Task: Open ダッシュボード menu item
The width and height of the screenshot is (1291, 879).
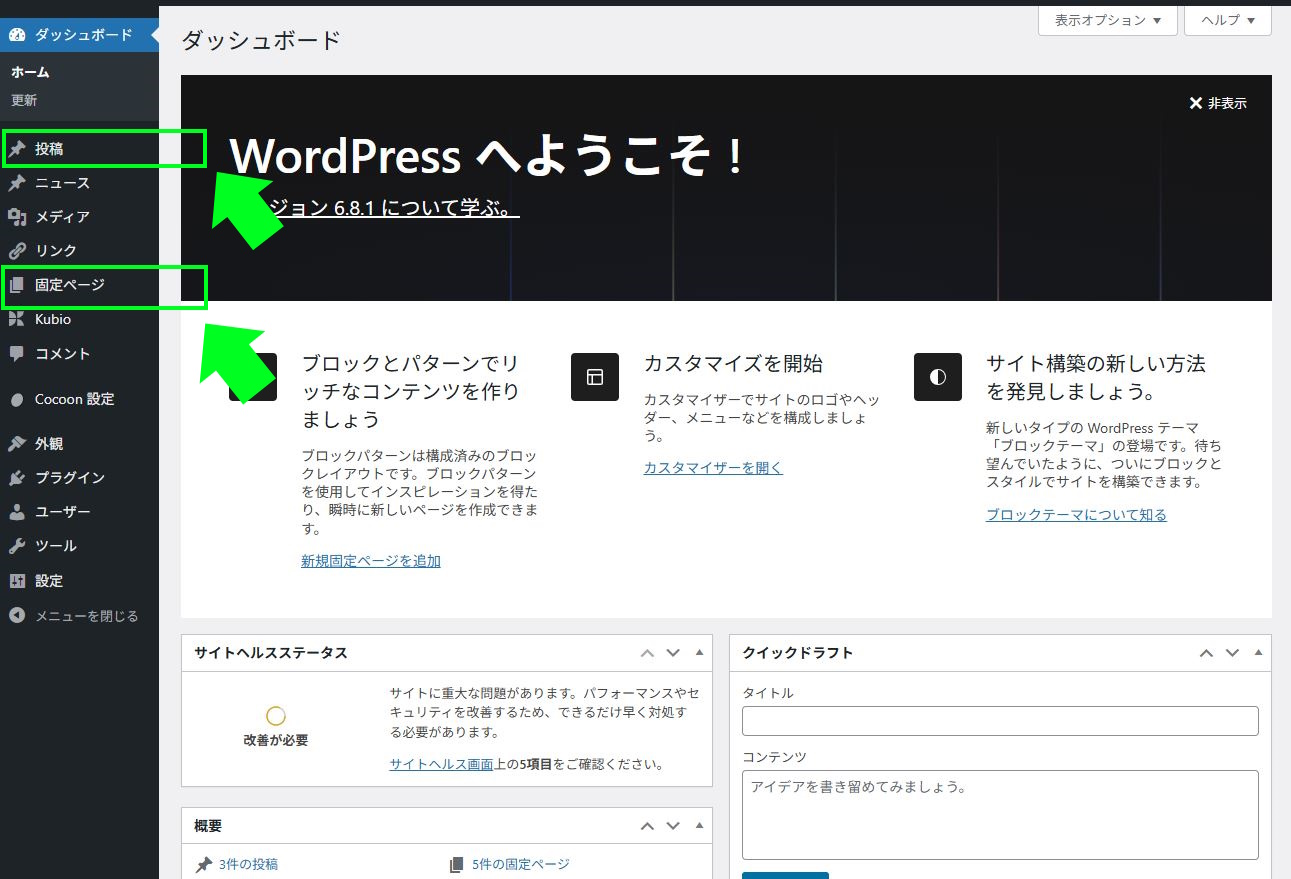Action: coord(79,35)
